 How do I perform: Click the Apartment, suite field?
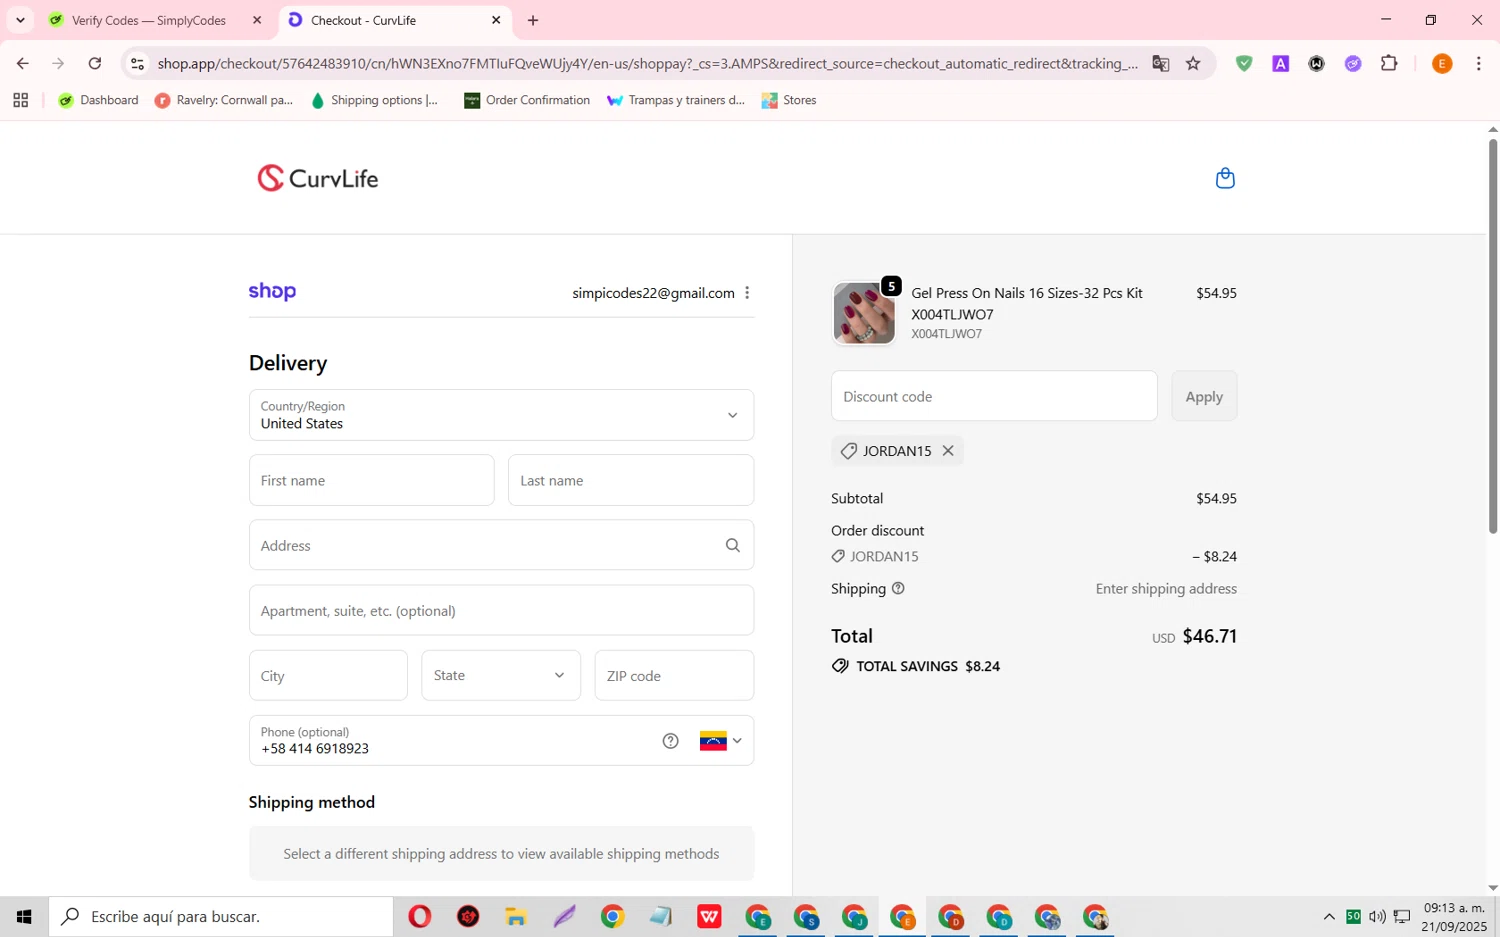501,610
